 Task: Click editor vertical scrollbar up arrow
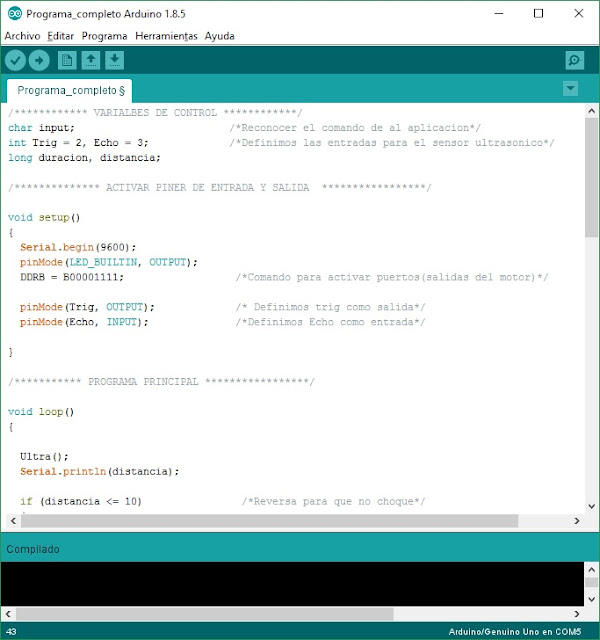tap(591, 111)
